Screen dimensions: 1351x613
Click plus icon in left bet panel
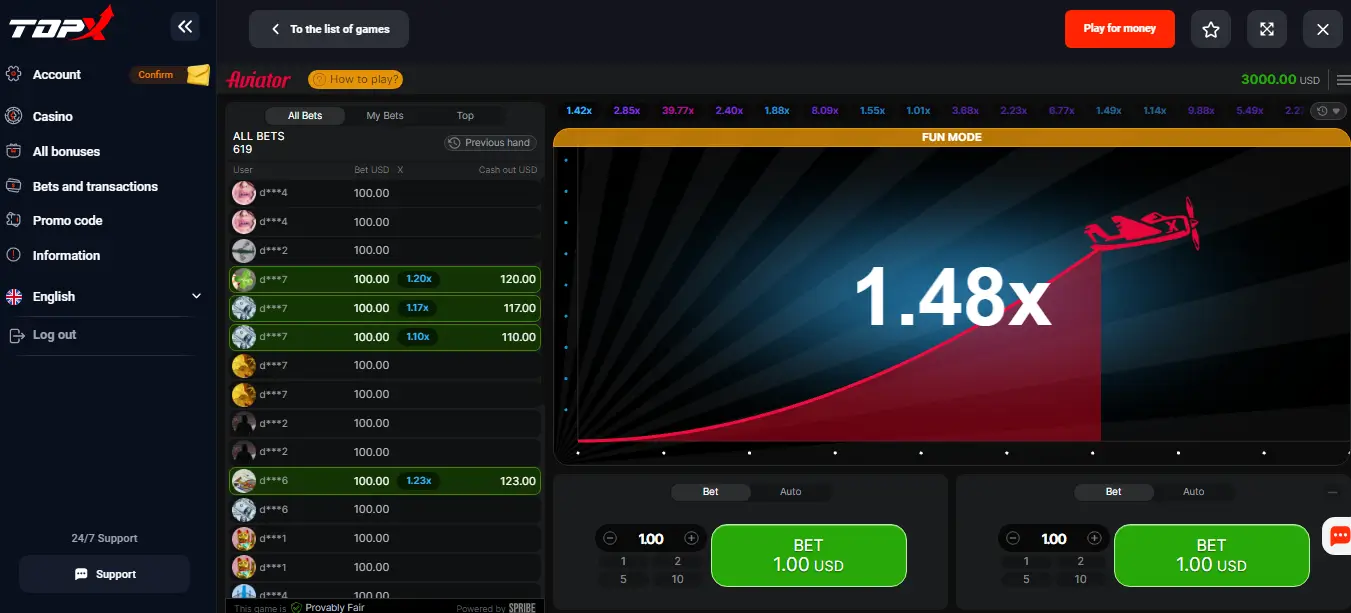click(691, 538)
